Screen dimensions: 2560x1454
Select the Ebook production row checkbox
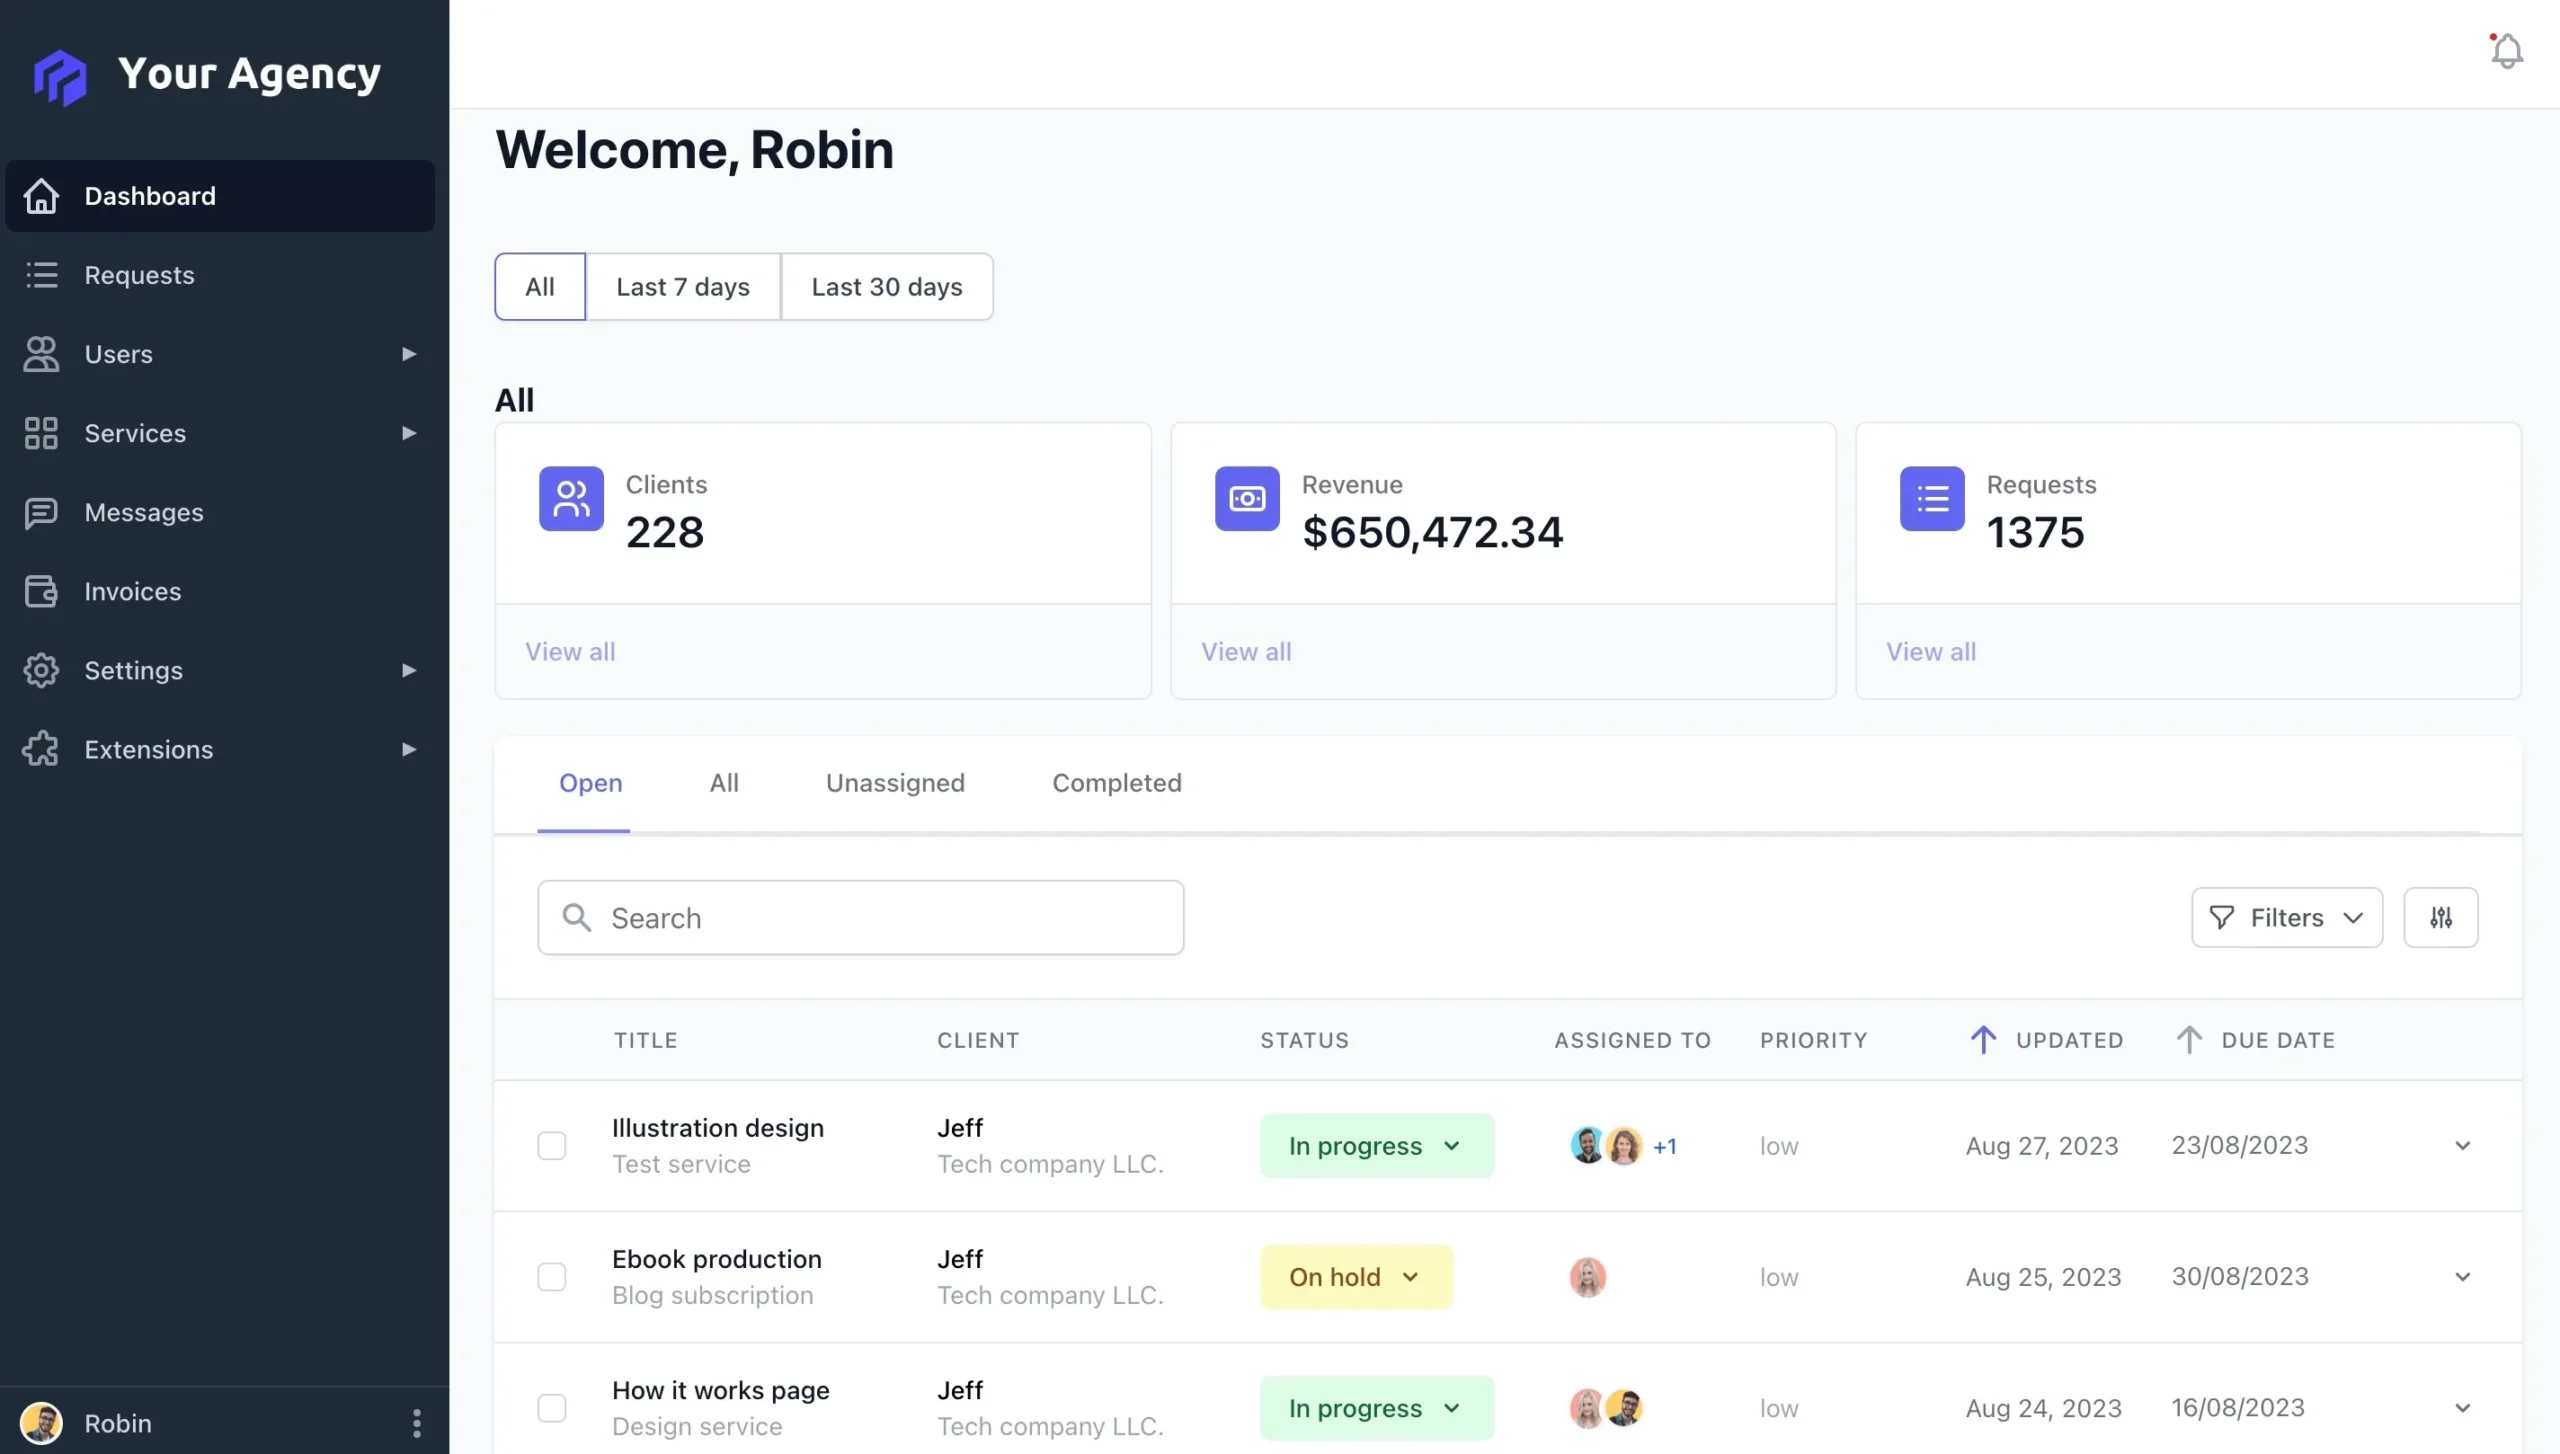point(552,1276)
